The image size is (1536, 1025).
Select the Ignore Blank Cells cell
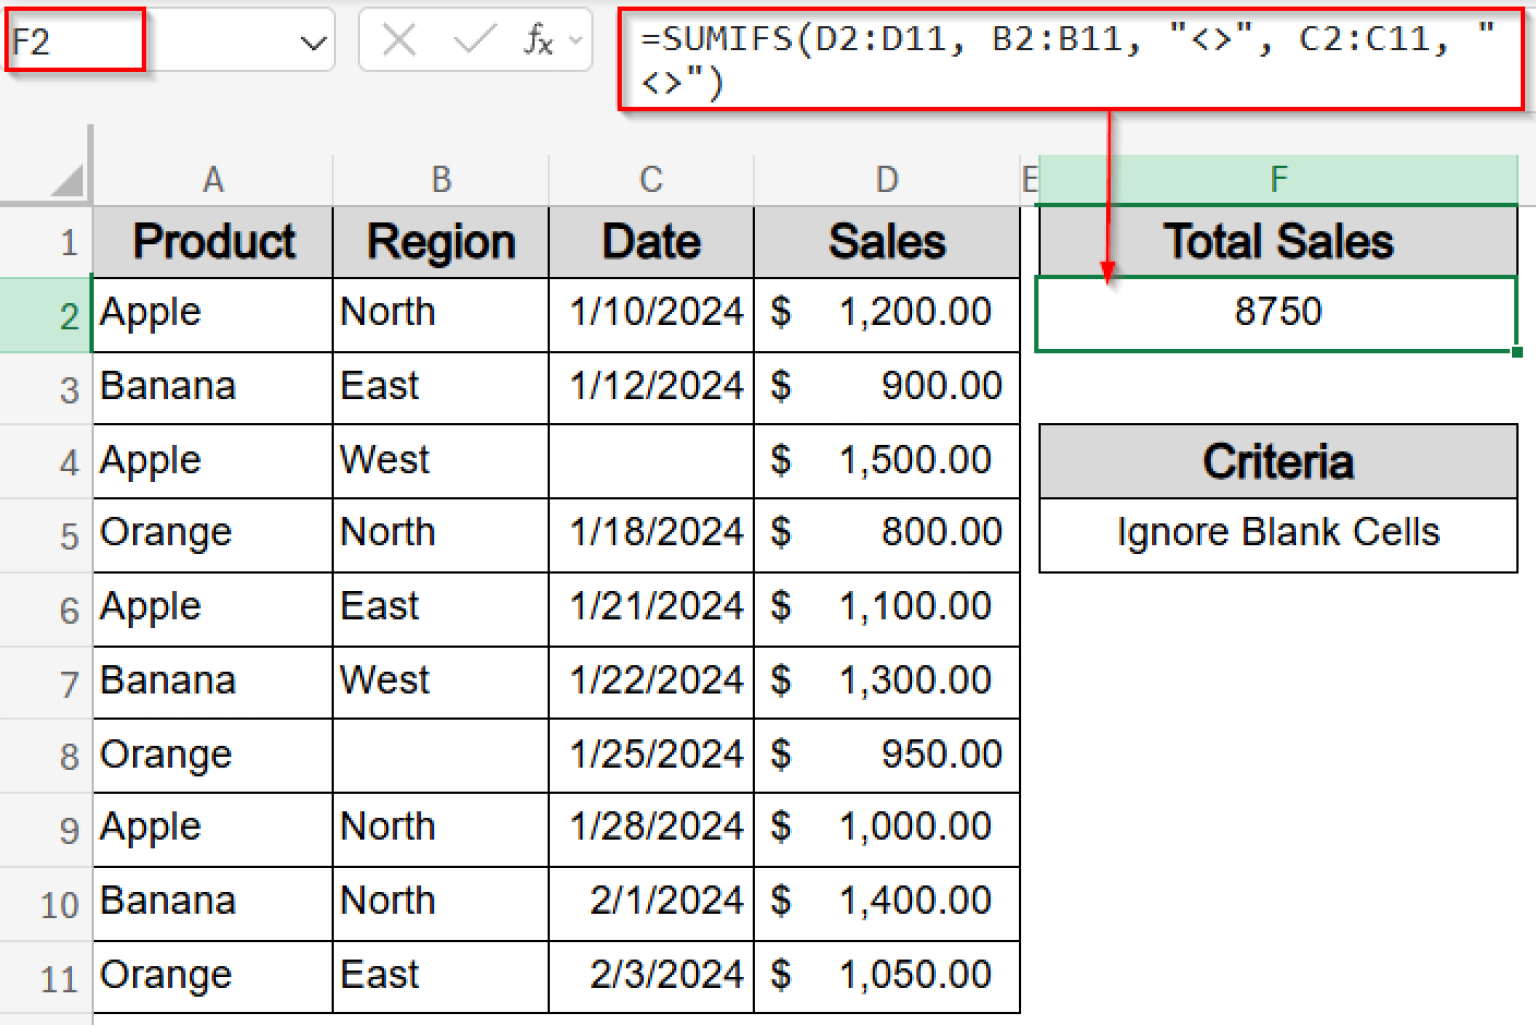(x=1277, y=532)
